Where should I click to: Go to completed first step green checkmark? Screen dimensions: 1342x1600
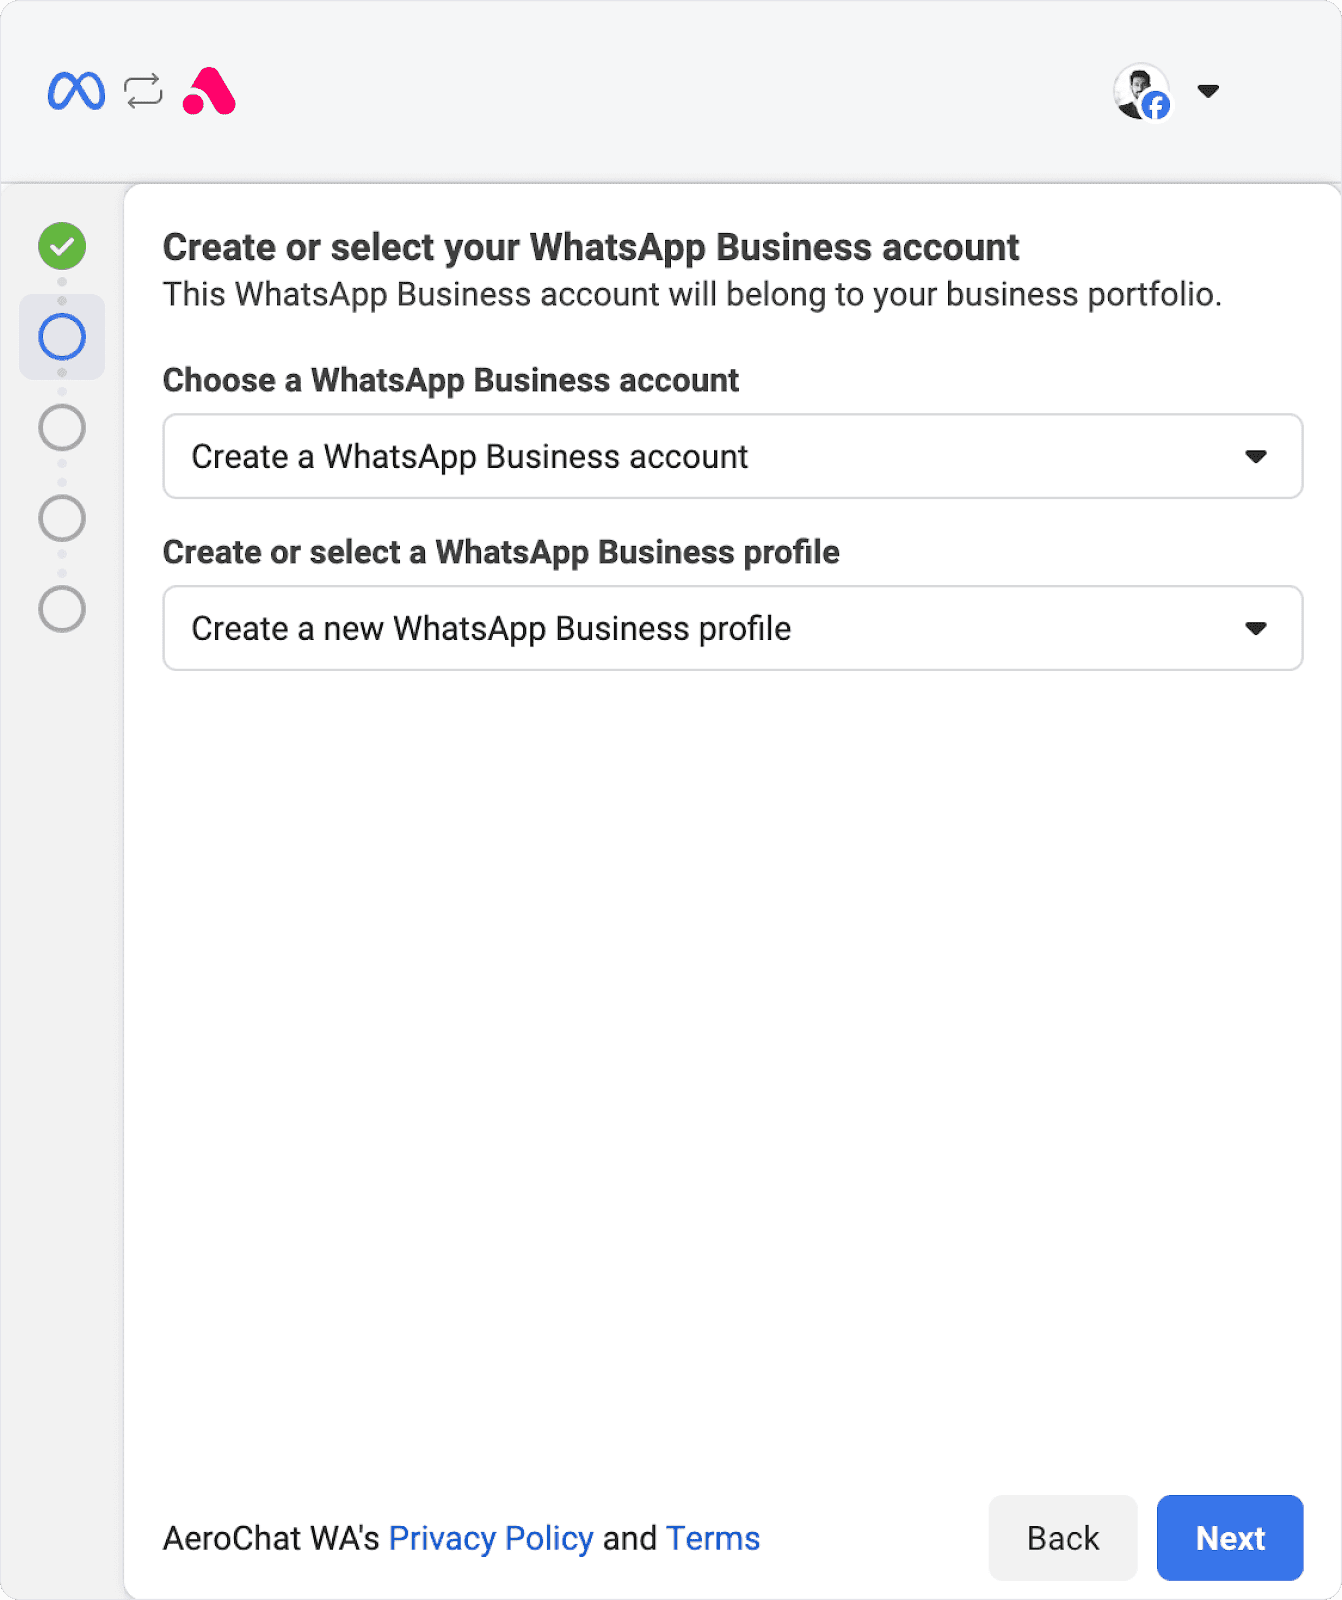click(62, 246)
